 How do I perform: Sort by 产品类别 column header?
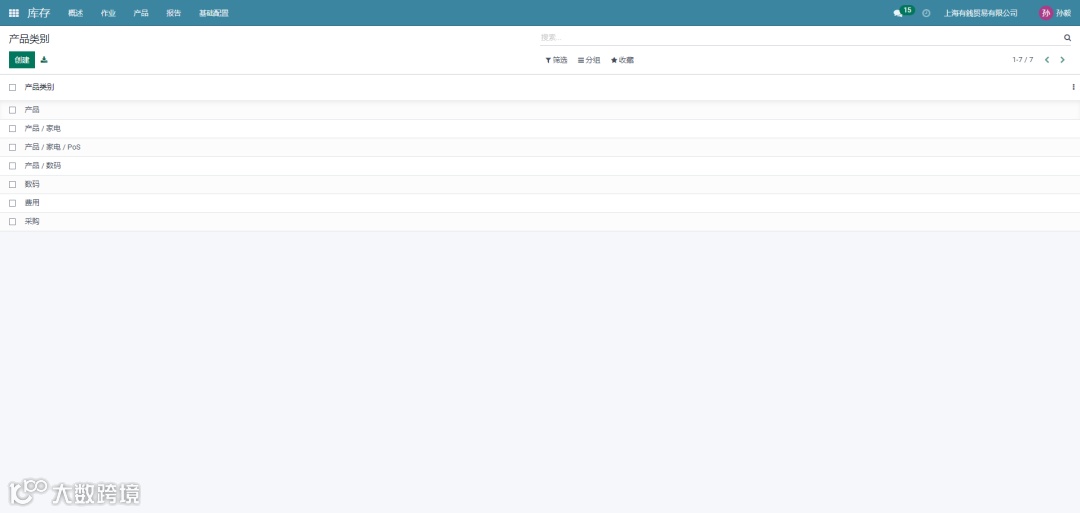[x=39, y=87]
